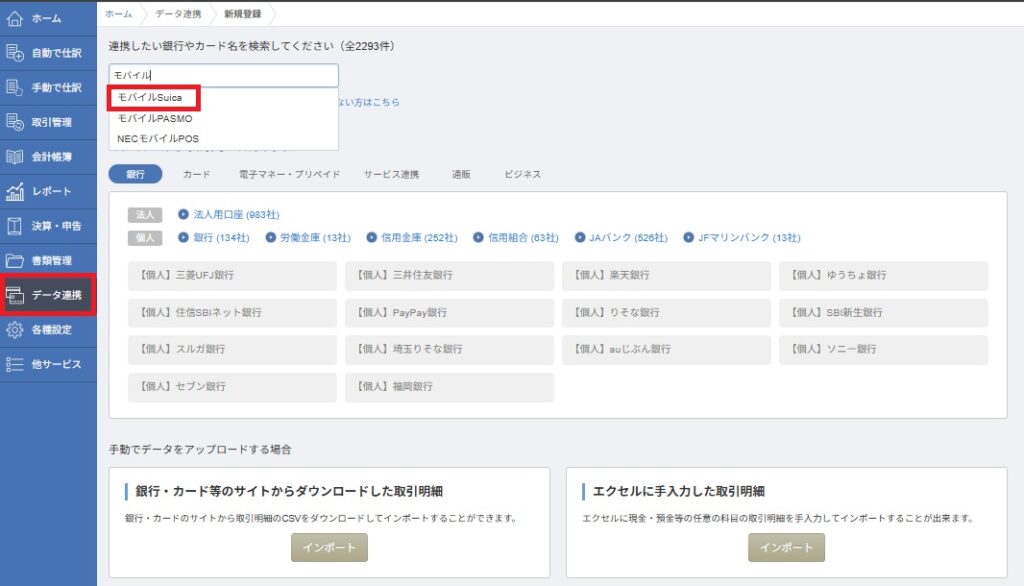This screenshot has height=586, width=1024.
Task: Expand the 法人用口座 (983社) list
Action: pyautogui.click(x=229, y=214)
